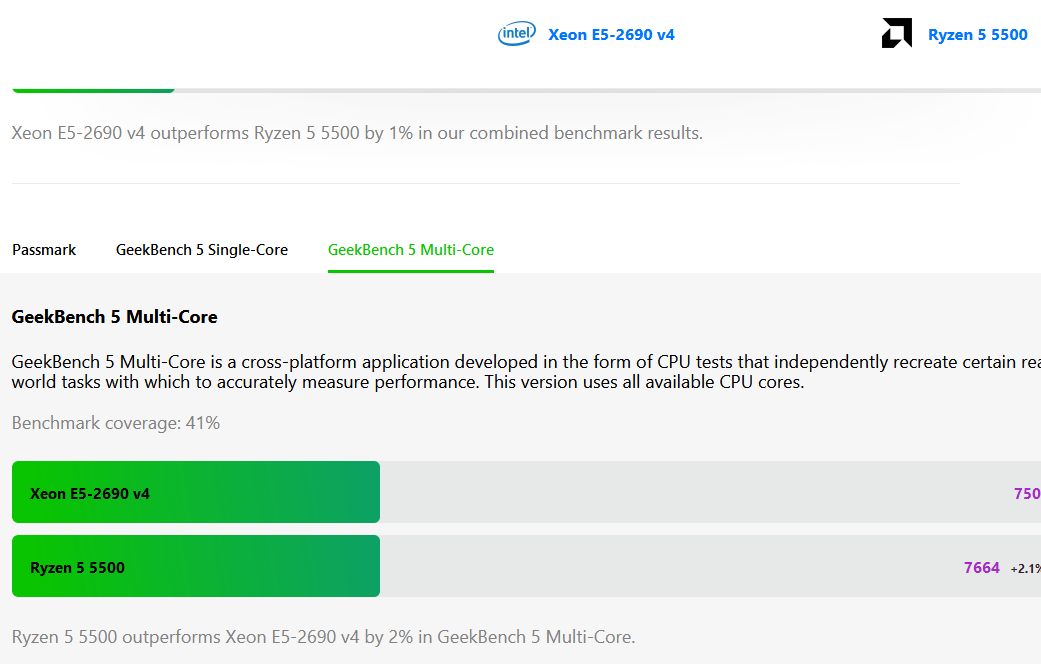Click the +2.1% difference label

pos(1025,568)
